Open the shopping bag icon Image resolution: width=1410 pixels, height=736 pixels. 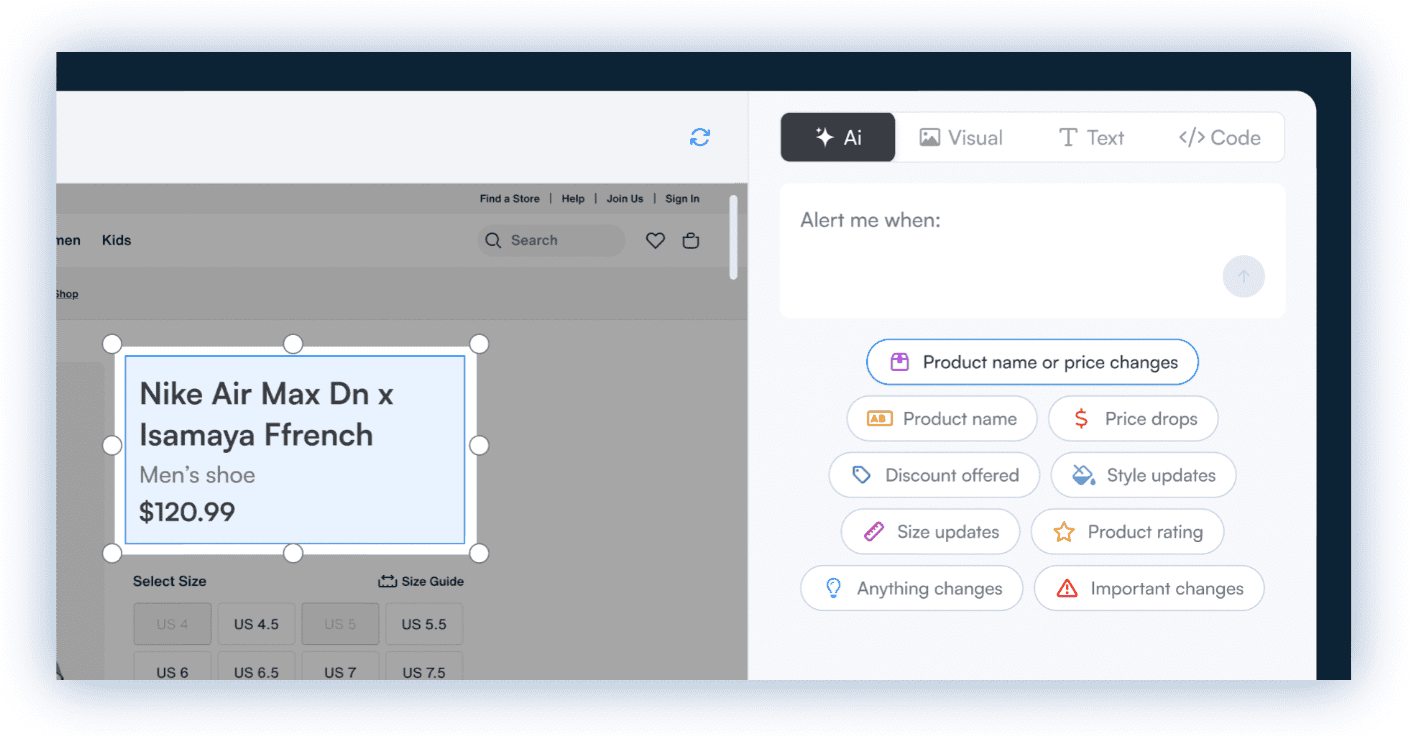(x=690, y=240)
